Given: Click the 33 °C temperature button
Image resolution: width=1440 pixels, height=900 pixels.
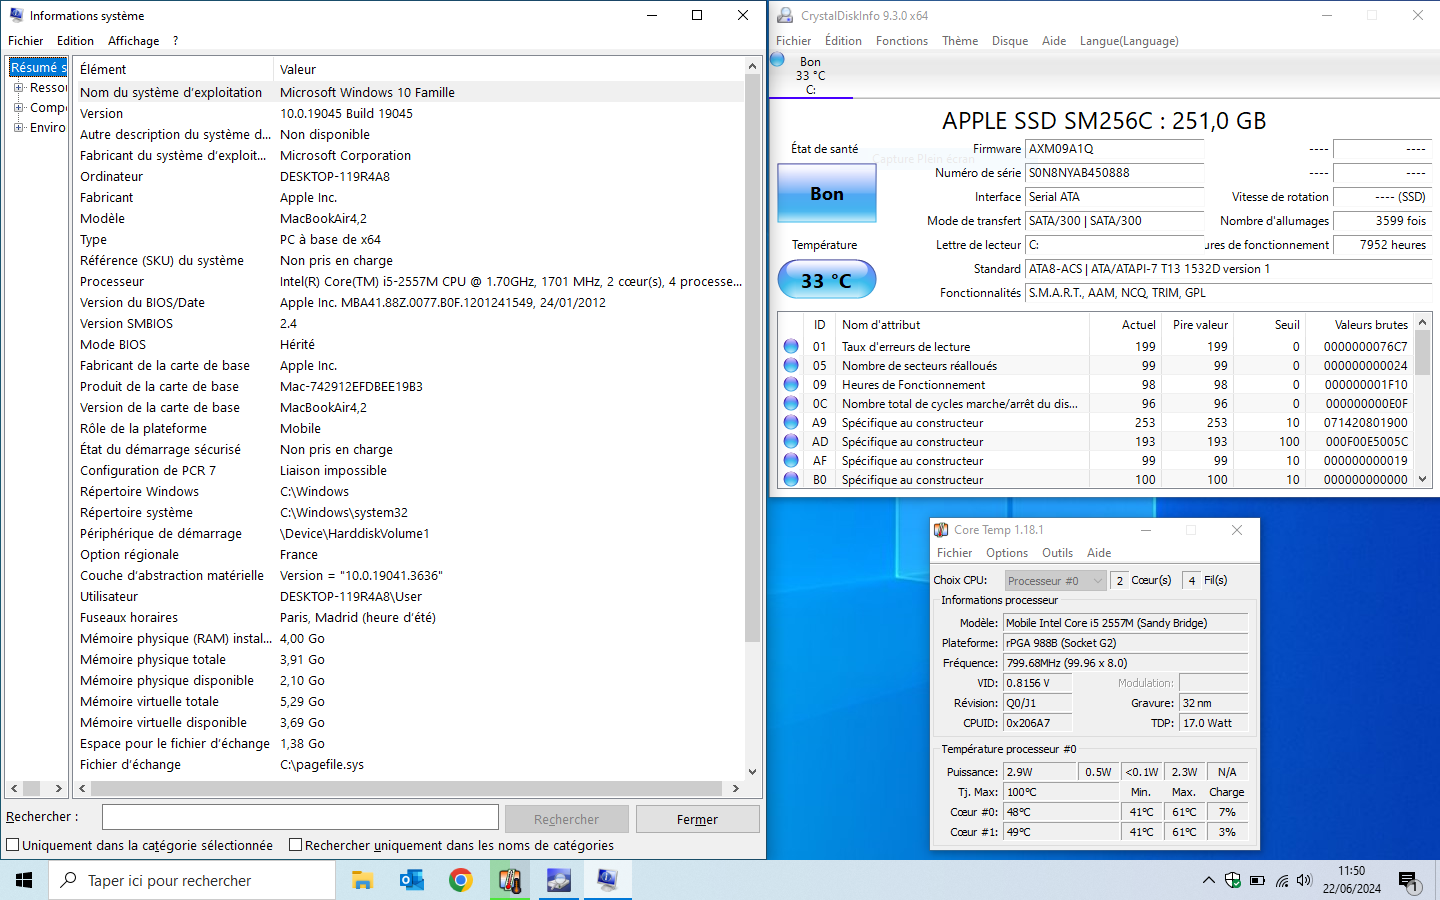Looking at the screenshot, I should tap(827, 280).
